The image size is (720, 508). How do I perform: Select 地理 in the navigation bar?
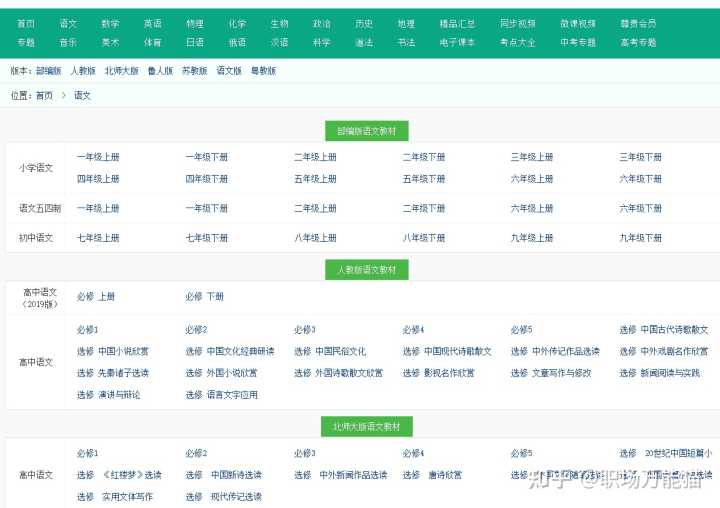click(x=406, y=23)
